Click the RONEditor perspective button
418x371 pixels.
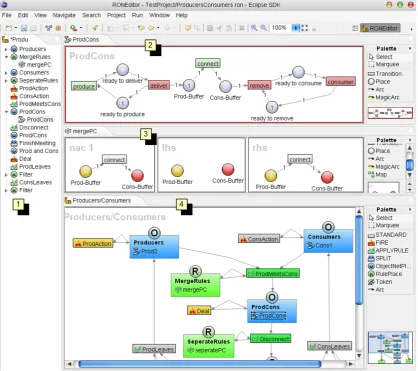coord(380,28)
